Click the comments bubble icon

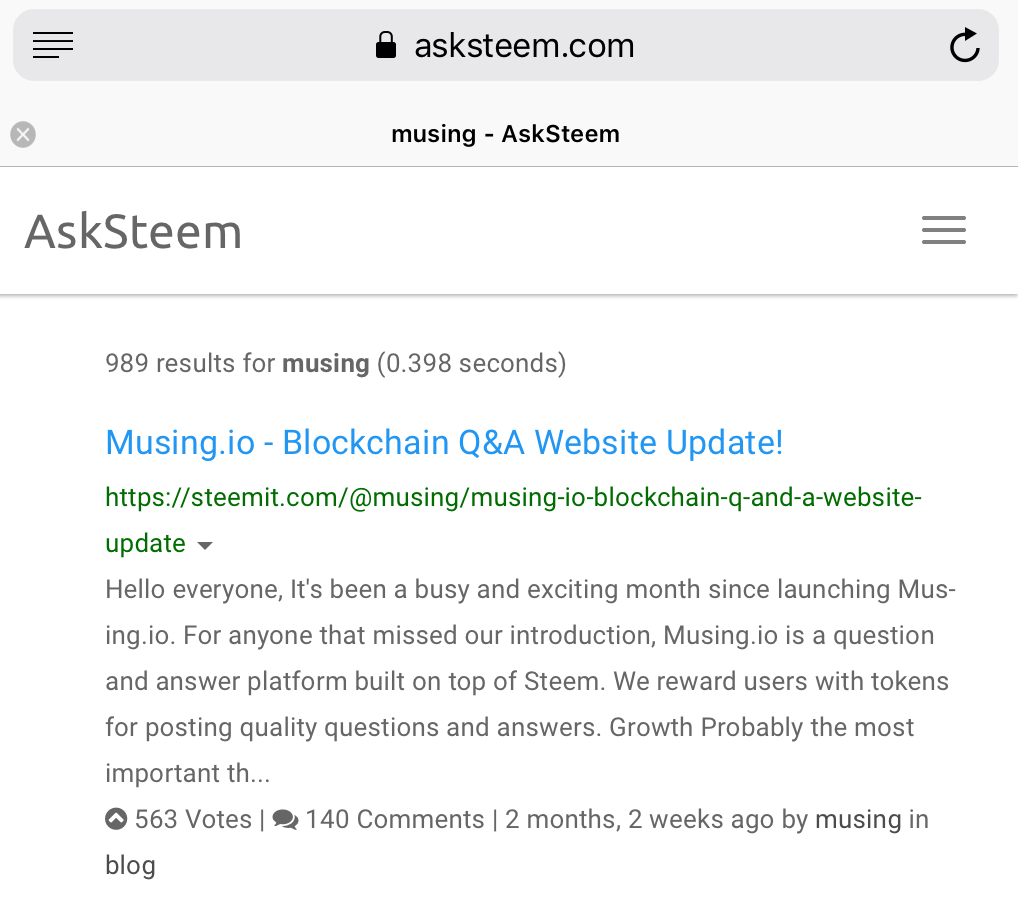(285, 820)
